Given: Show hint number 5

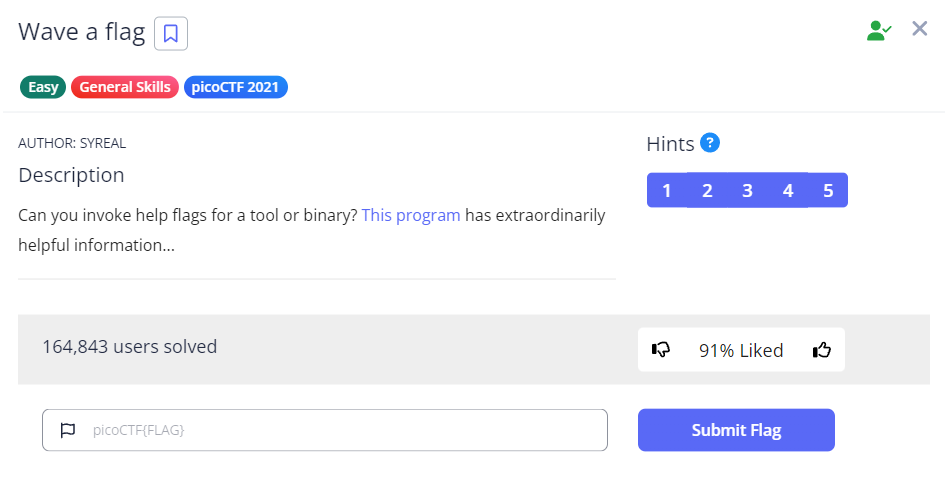Looking at the screenshot, I should (828, 190).
